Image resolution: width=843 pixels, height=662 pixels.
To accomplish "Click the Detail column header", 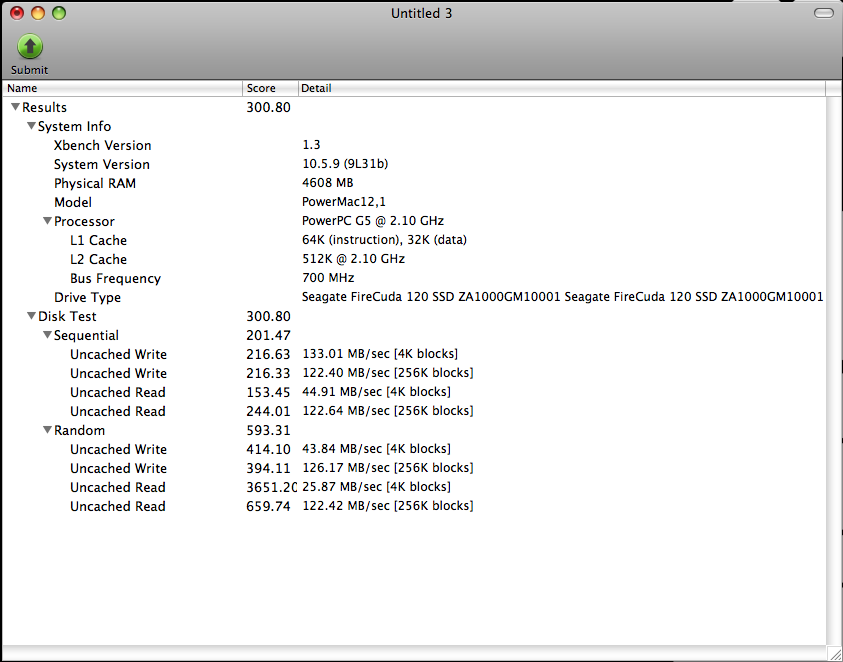I will pos(562,88).
